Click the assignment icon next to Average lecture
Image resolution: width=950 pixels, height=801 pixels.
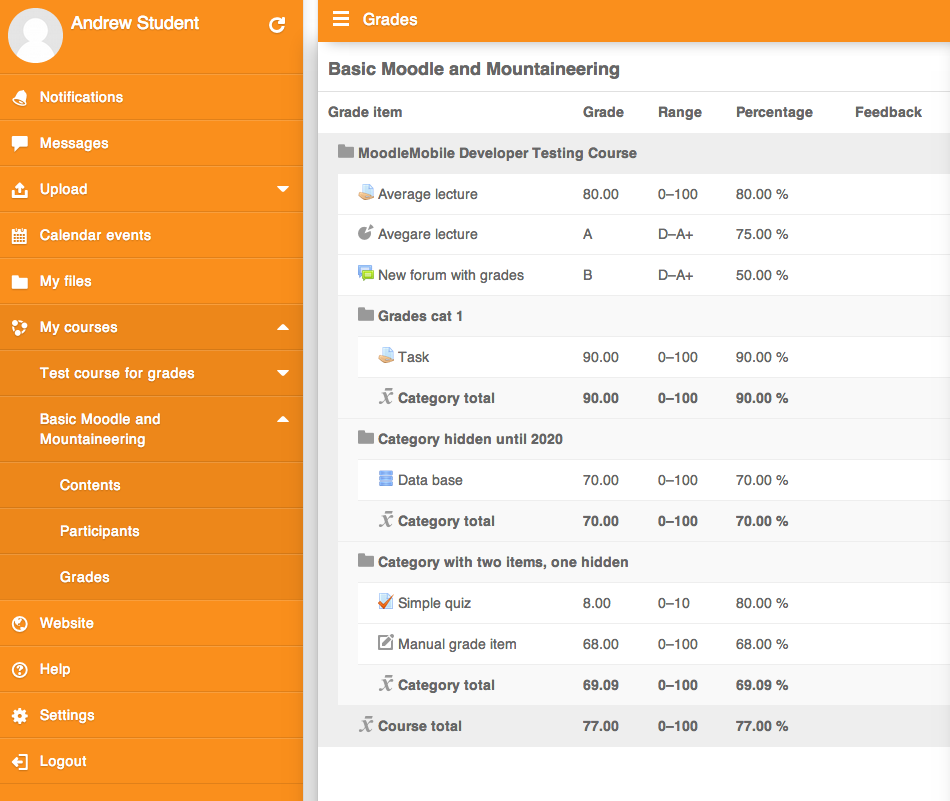coord(366,192)
